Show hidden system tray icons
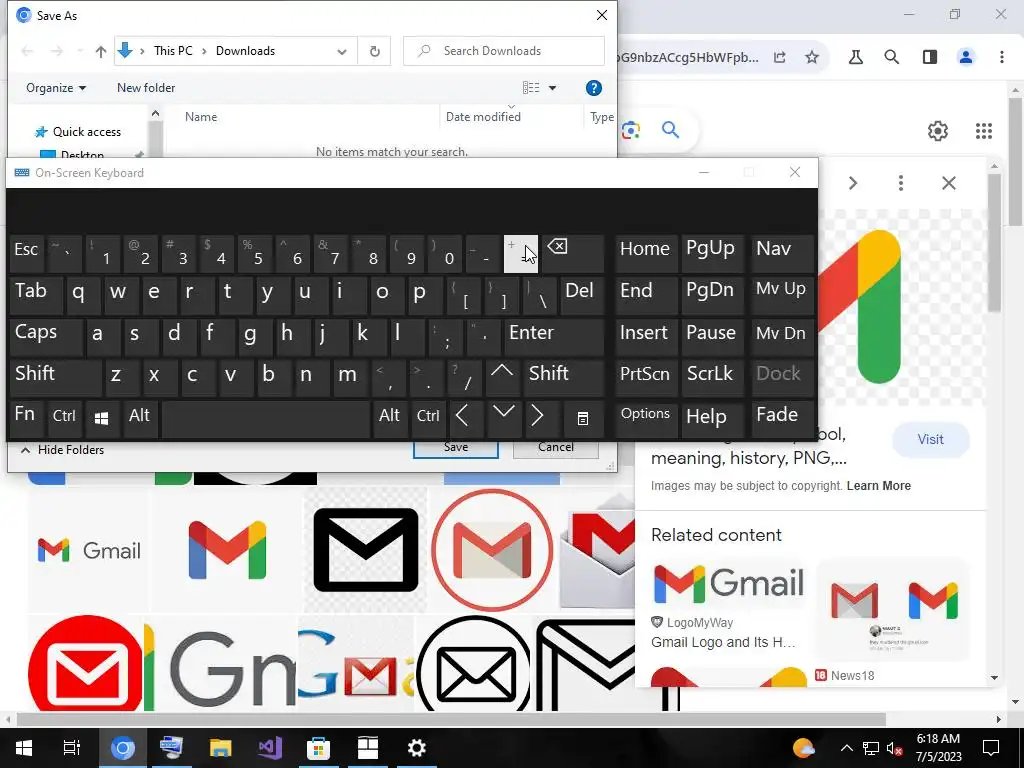Image resolution: width=1024 pixels, height=768 pixels. 846,748
